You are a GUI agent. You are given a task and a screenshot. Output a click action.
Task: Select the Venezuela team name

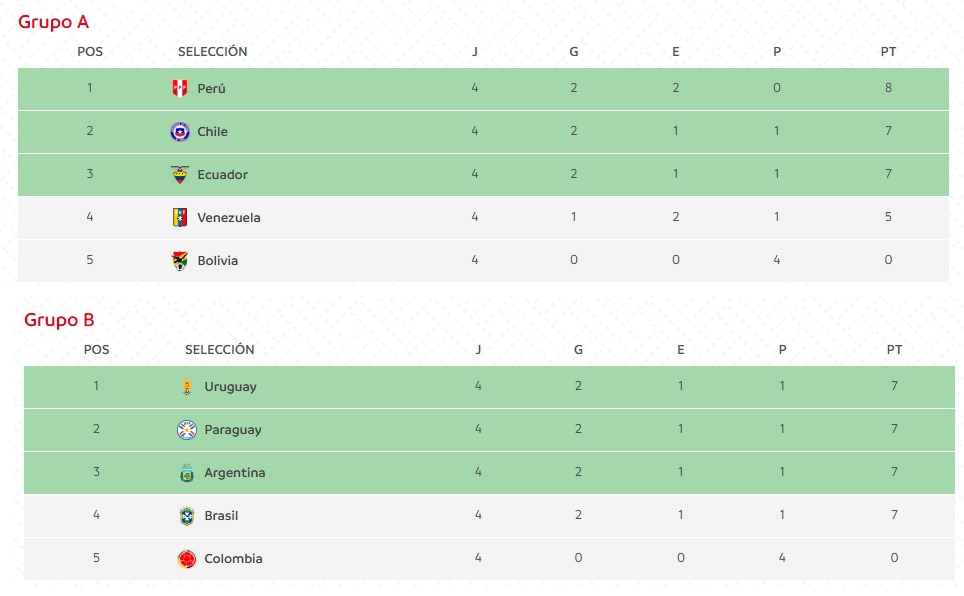229,217
